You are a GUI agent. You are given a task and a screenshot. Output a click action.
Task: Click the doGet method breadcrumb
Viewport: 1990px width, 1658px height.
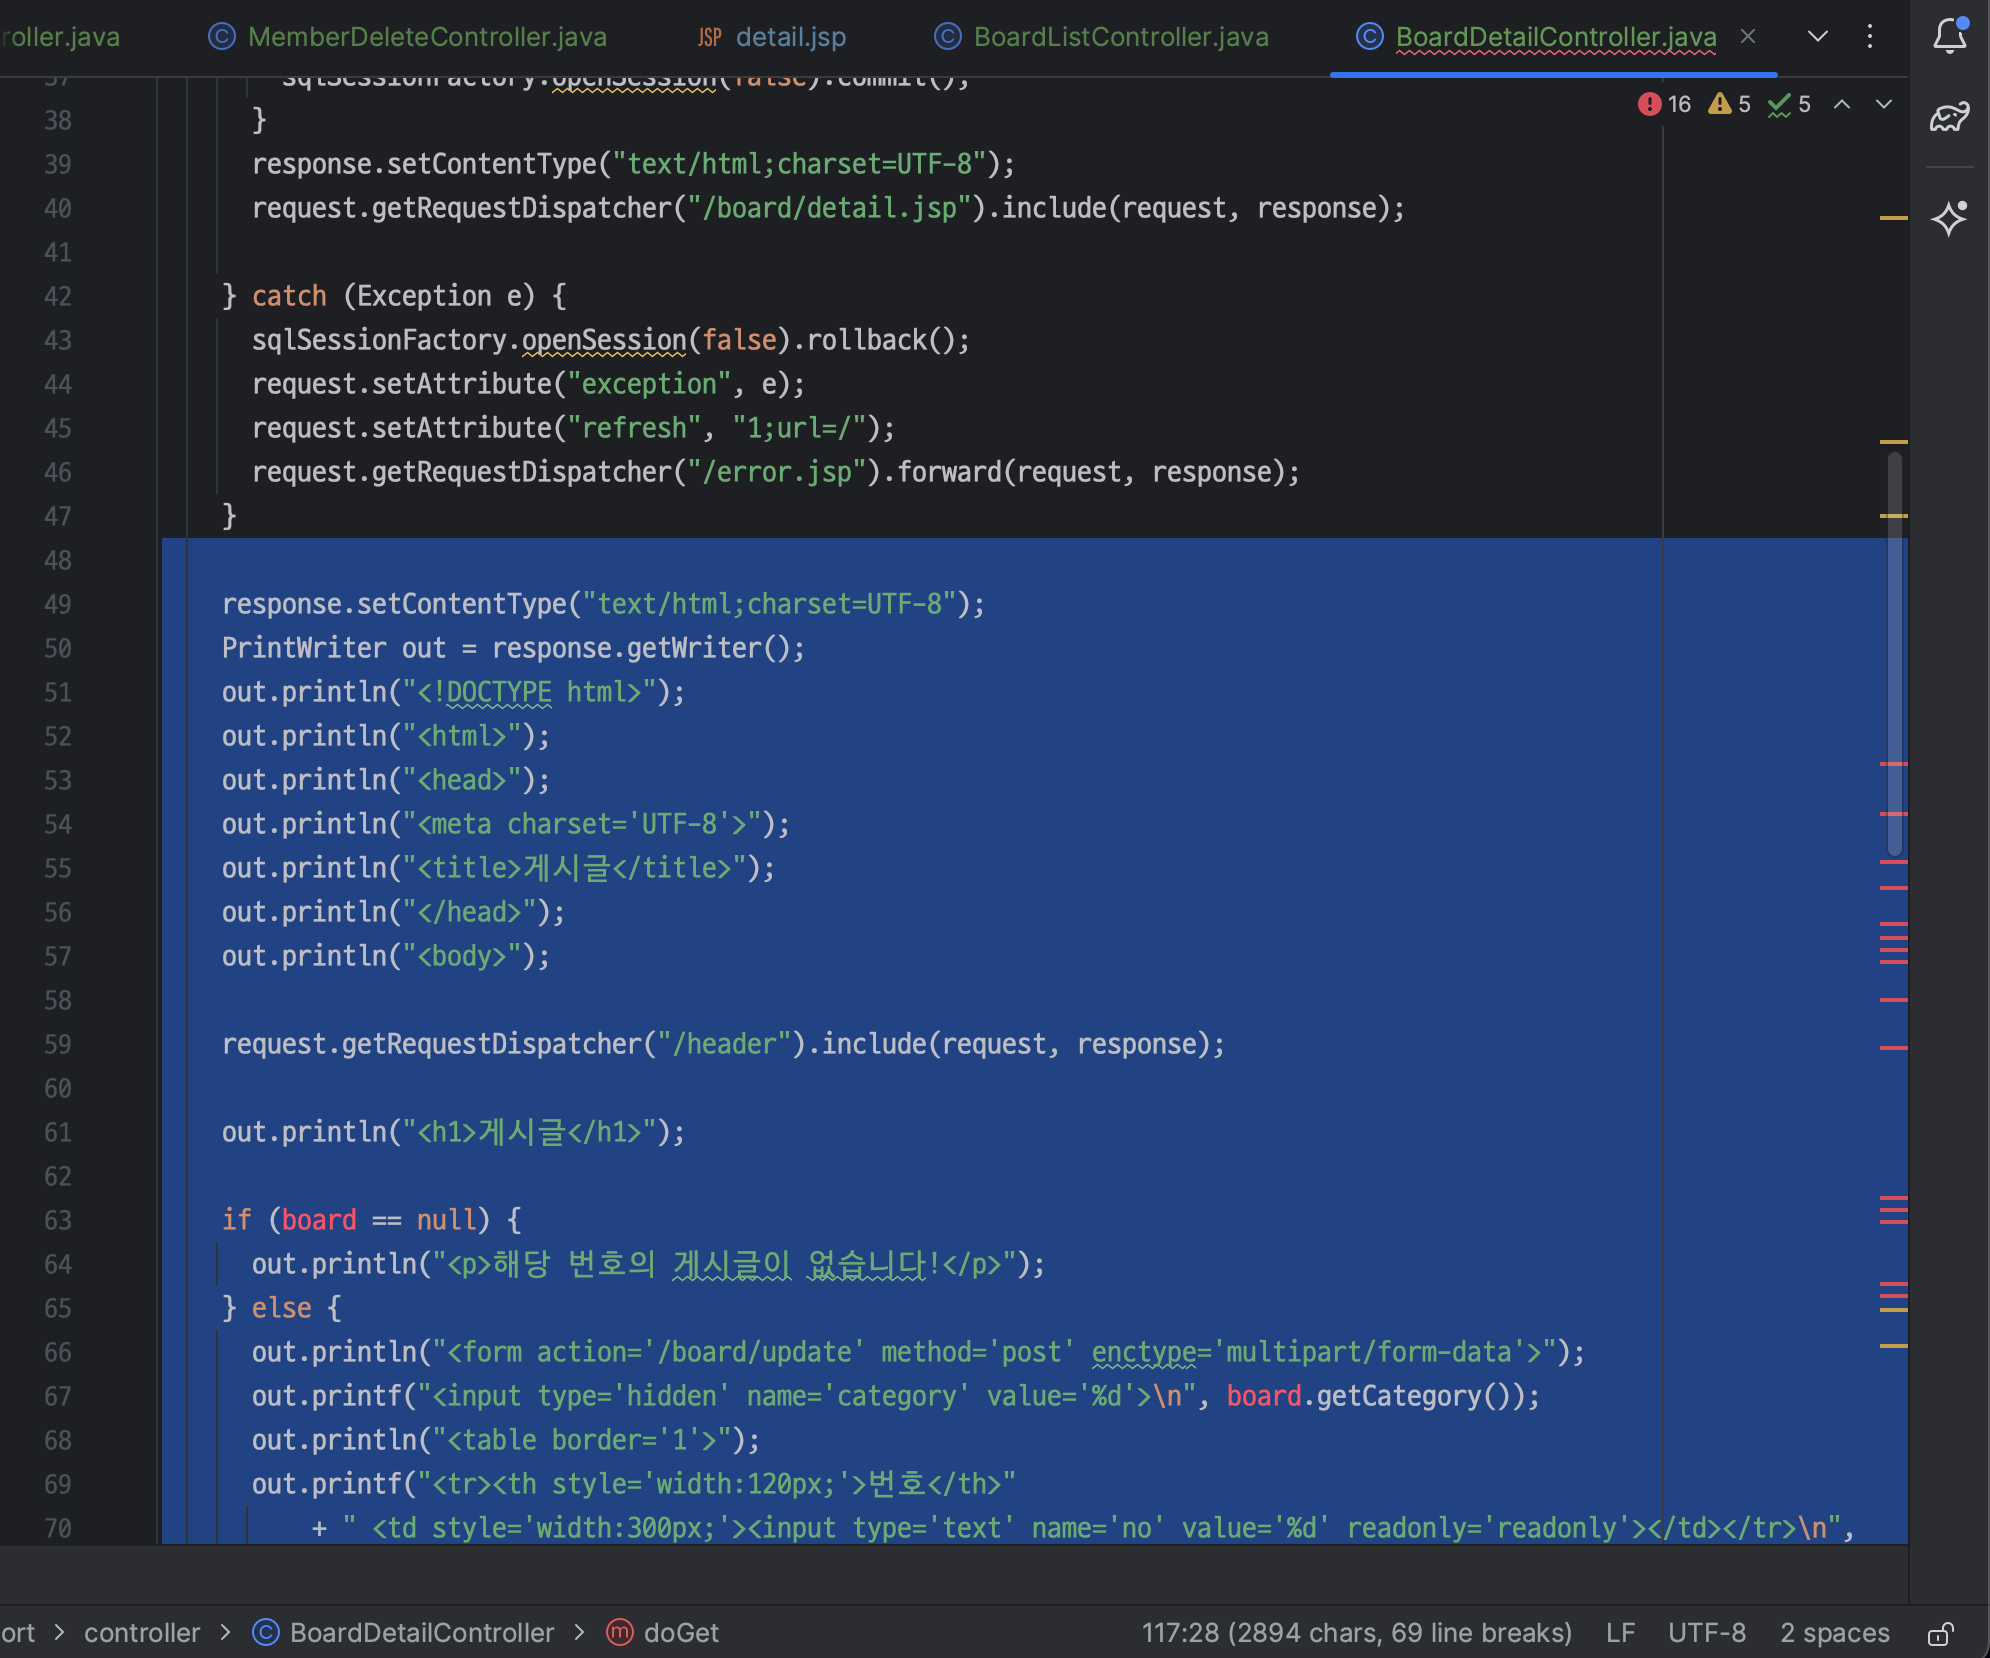[680, 1633]
